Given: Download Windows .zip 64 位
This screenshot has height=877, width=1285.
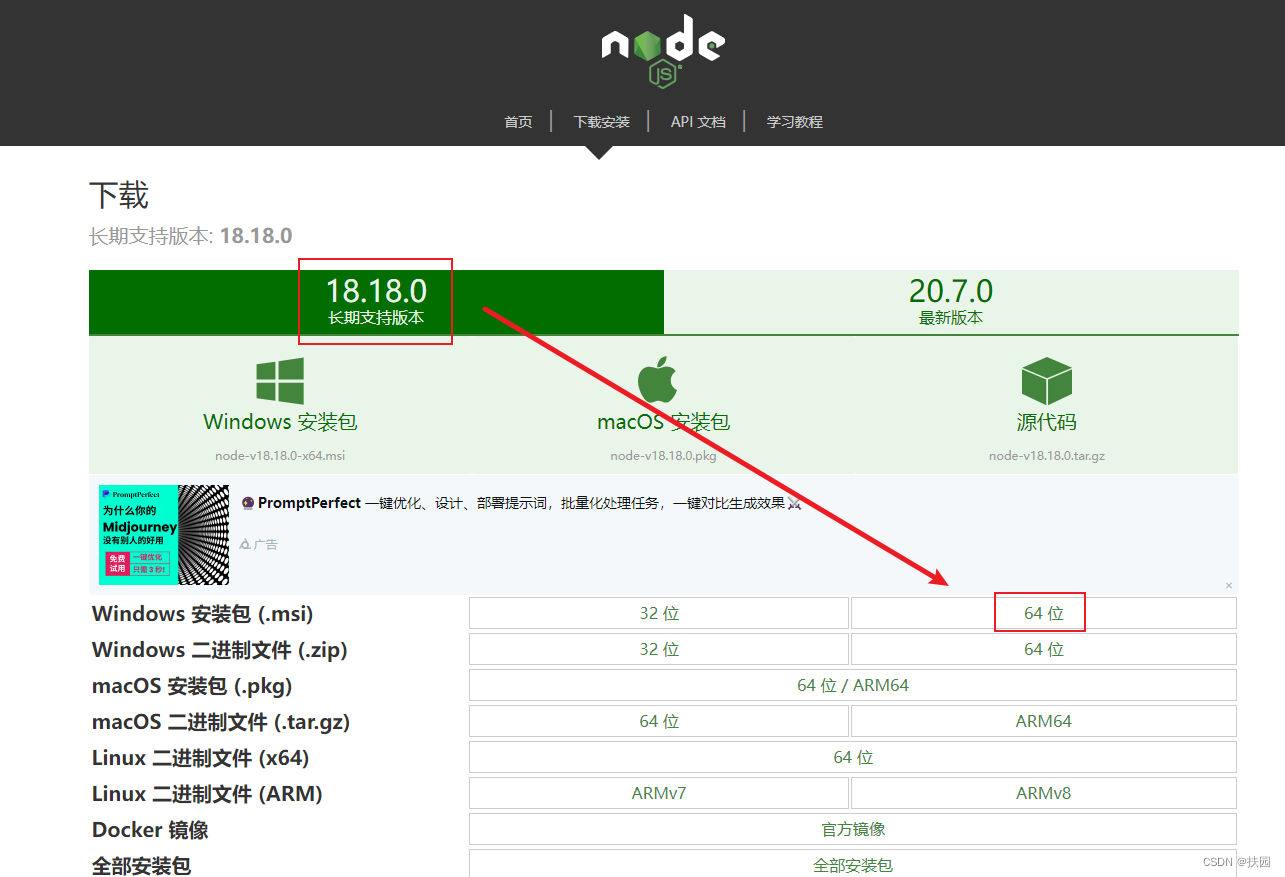Looking at the screenshot, I should click(1044, 649).
